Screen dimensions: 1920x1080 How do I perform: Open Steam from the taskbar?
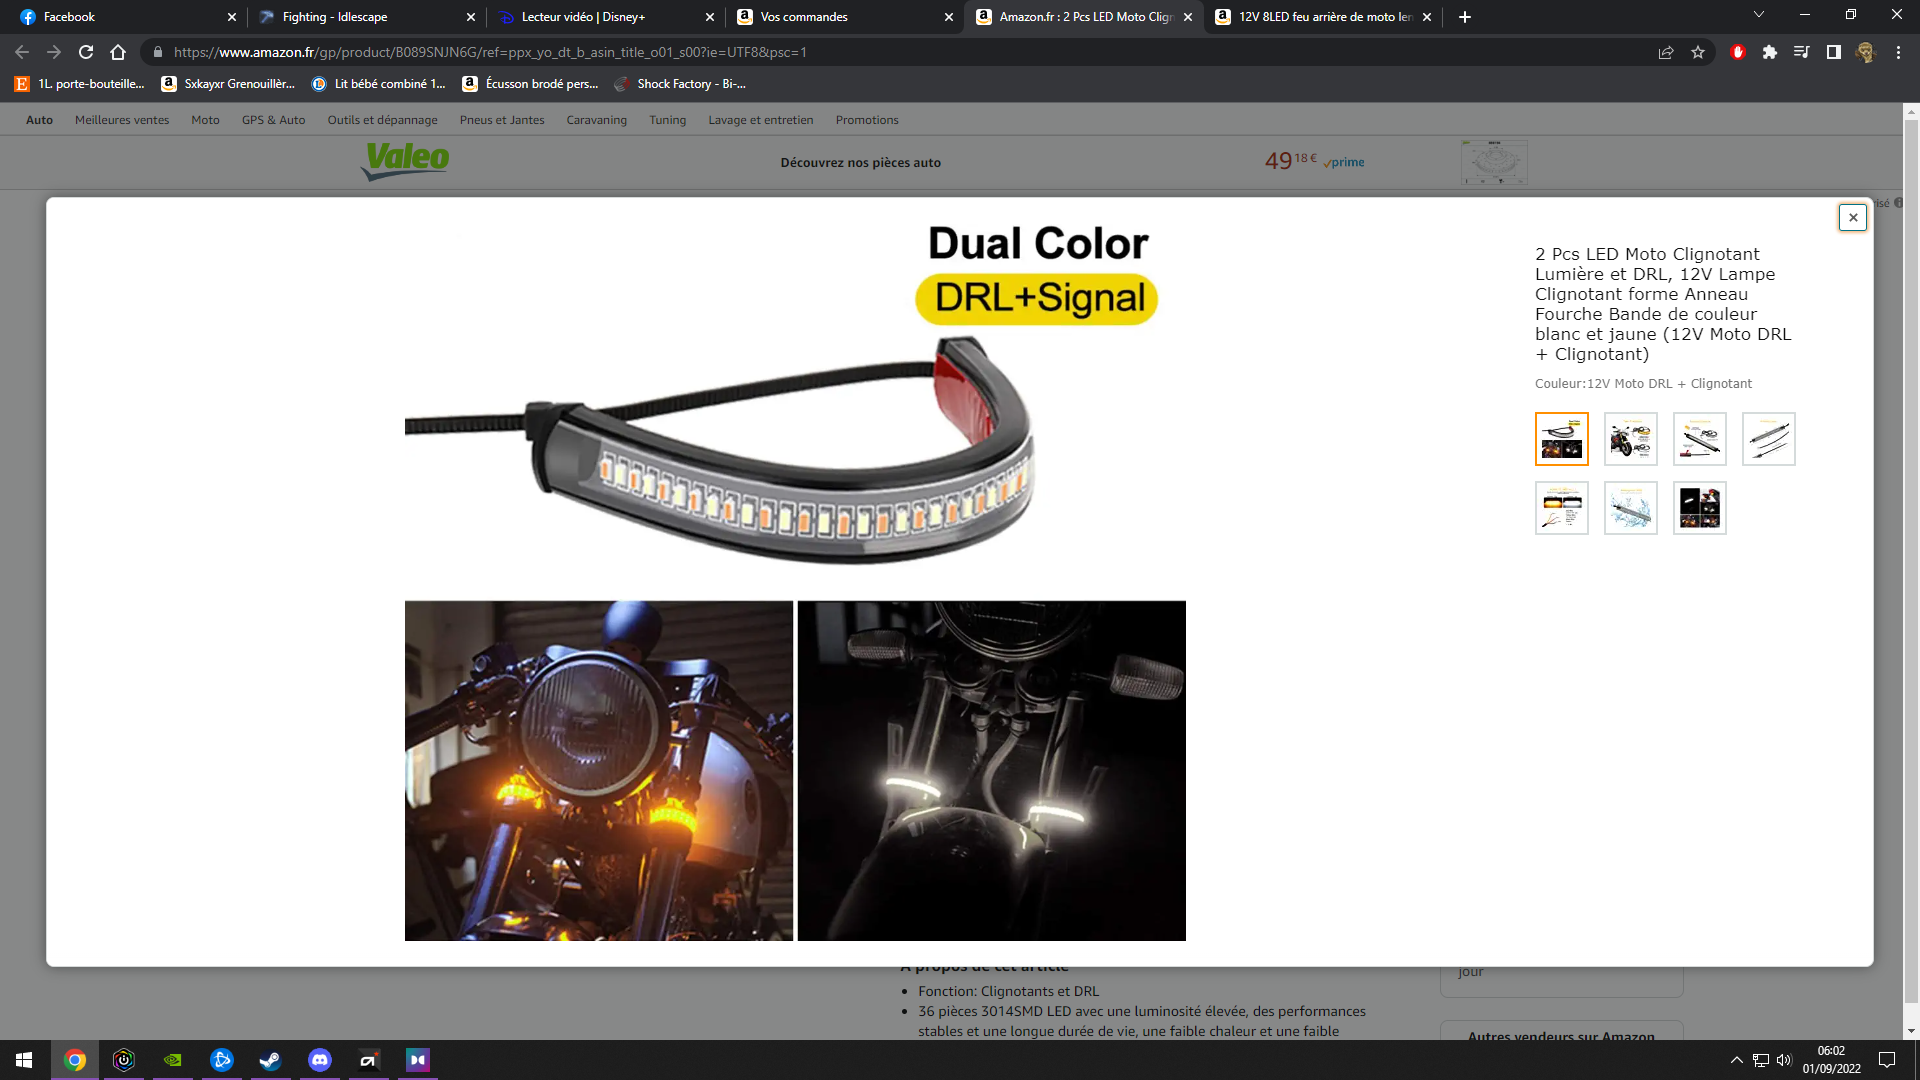[270, 1060]
